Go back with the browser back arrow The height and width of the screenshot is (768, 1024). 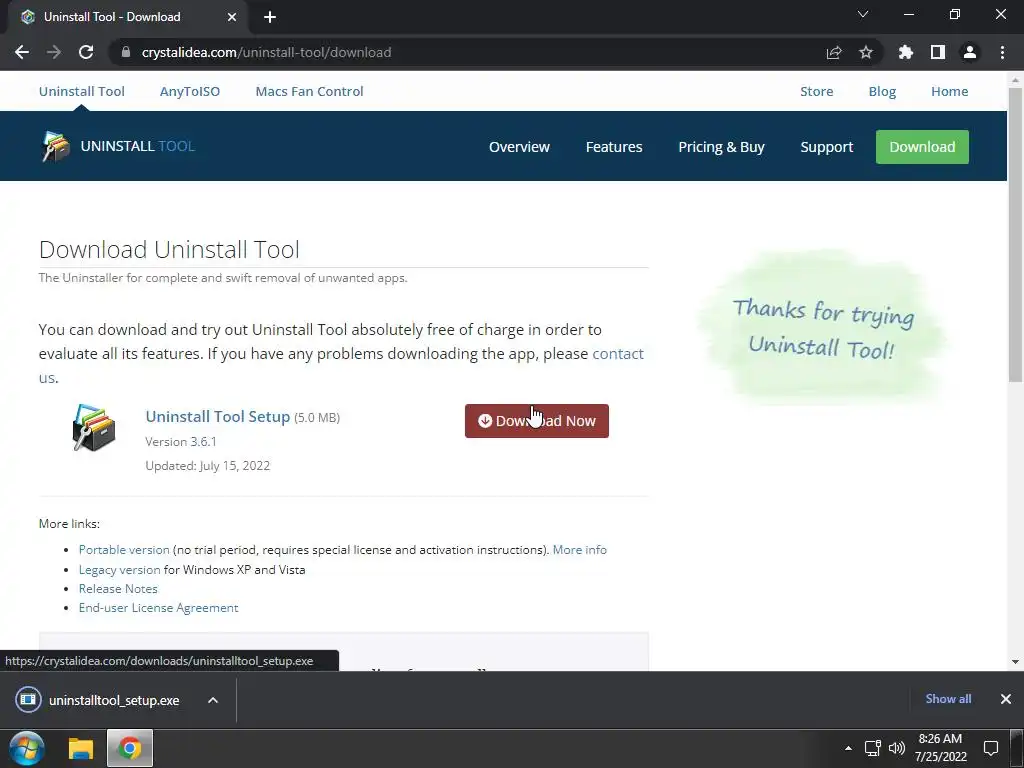(x=22, y=52)
